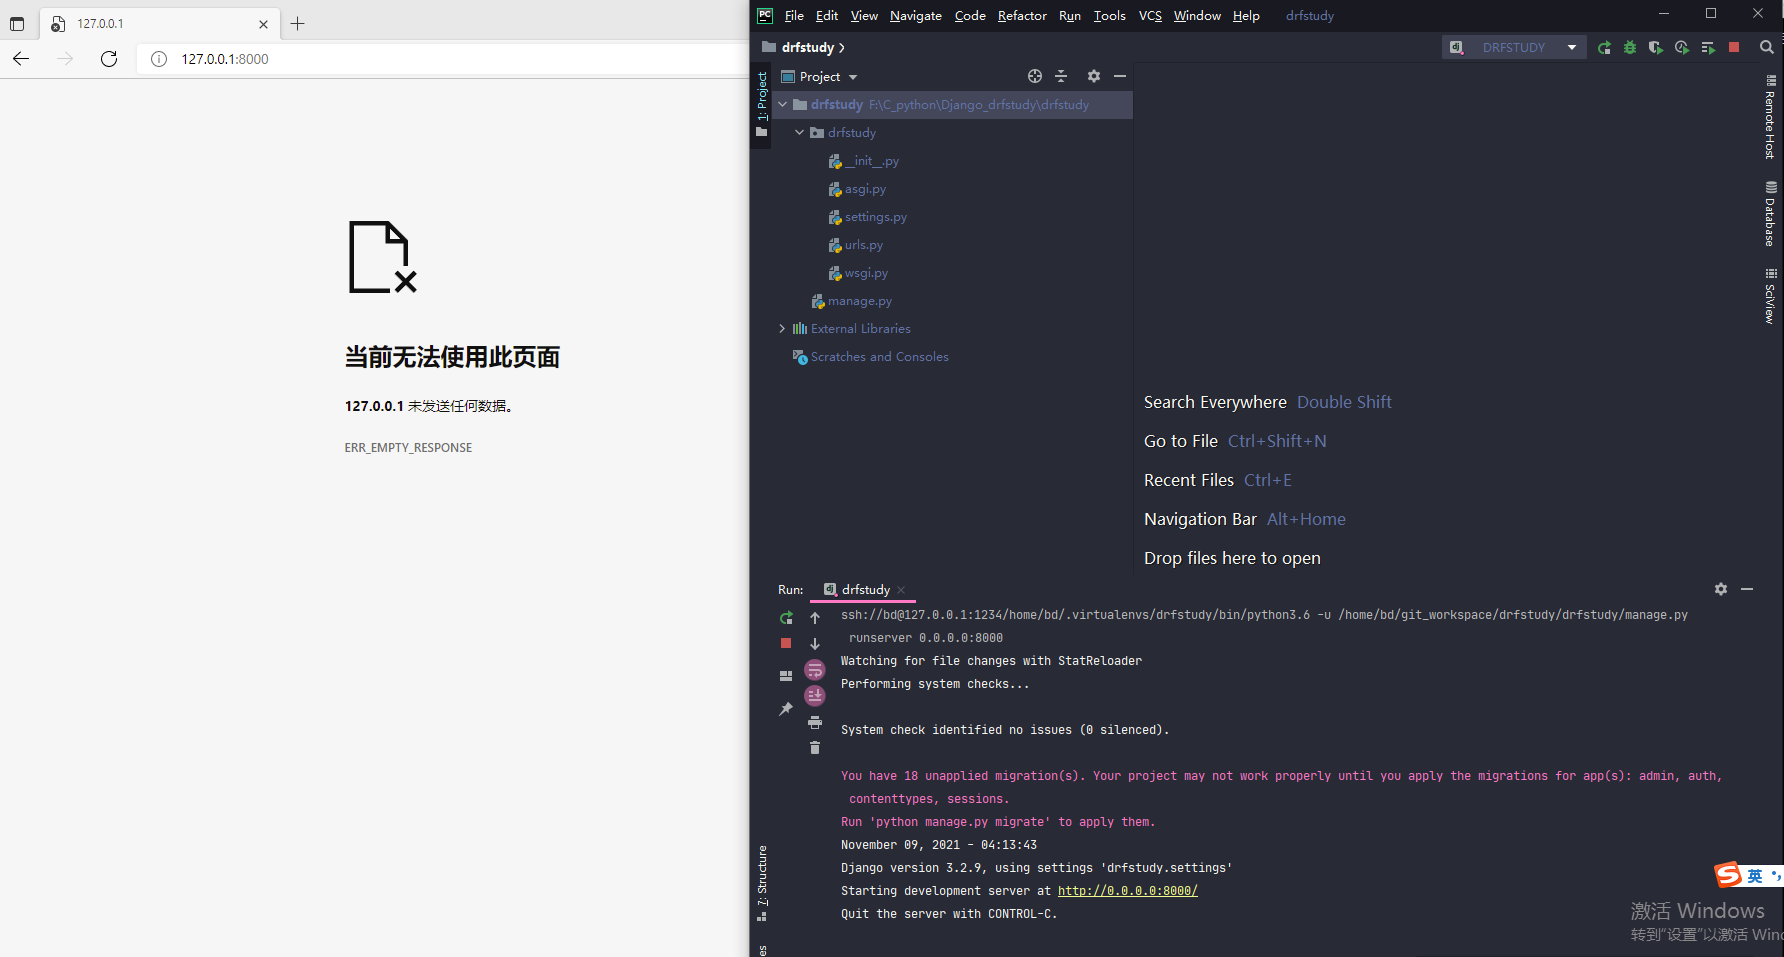Open the Navigate menu
Image resolution: width=1784 pixels, height=957 pixels.
tap(916, 15)
